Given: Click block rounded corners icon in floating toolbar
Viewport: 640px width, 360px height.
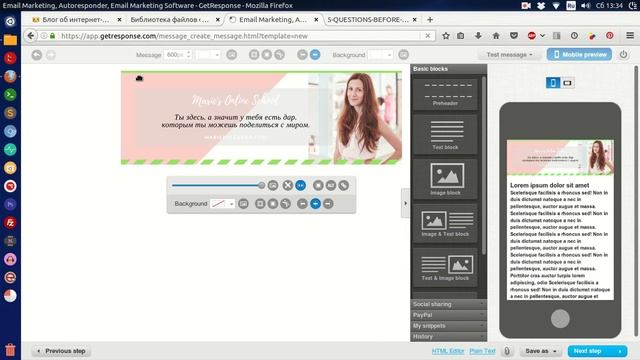Looking at the screenshot, I should 286,204.
